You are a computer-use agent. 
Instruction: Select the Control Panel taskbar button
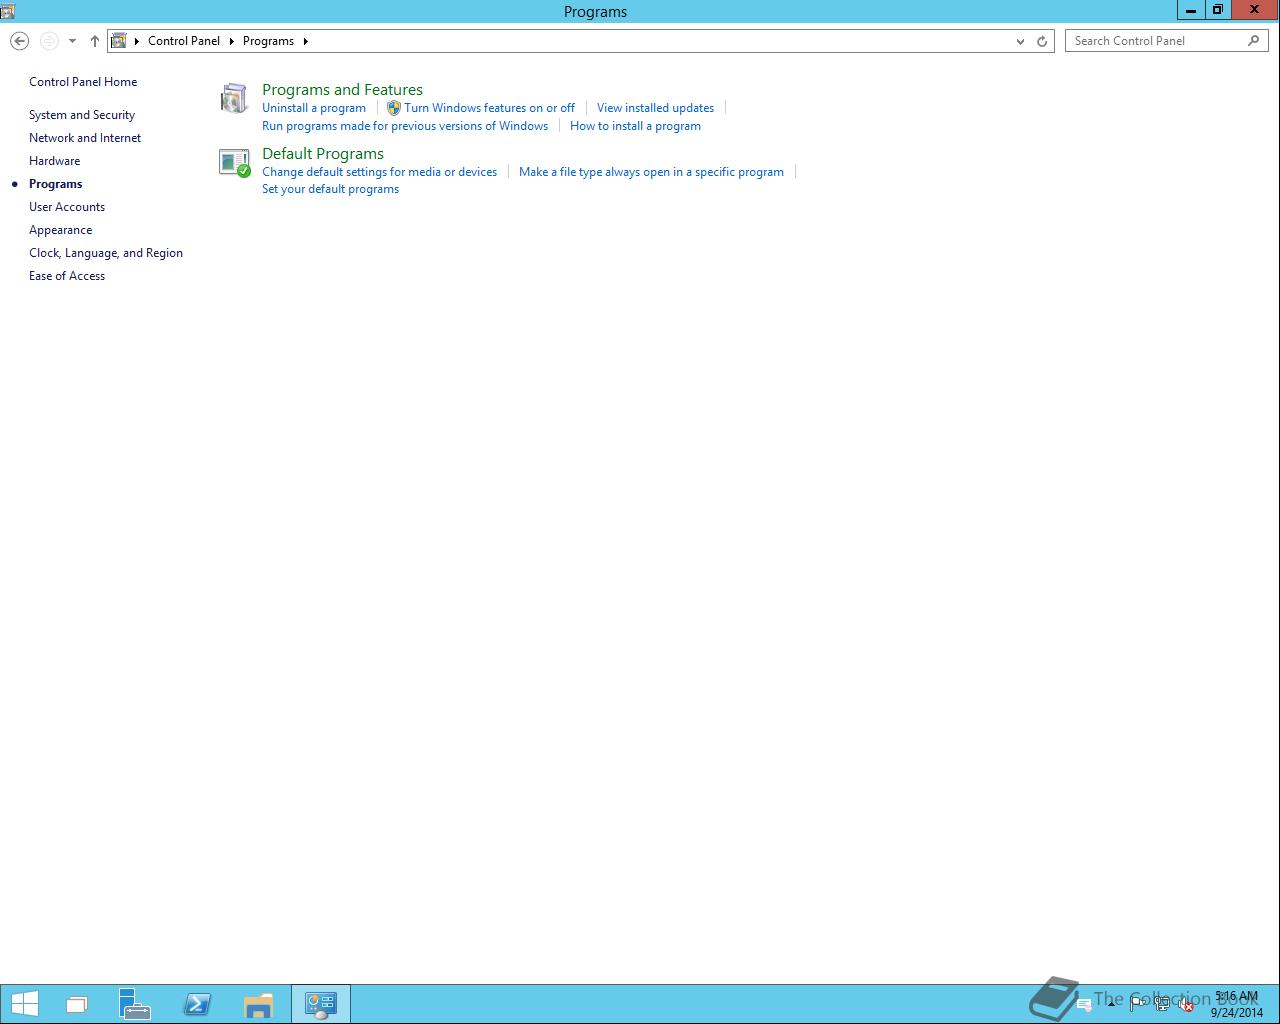[x=321, y=1004]
